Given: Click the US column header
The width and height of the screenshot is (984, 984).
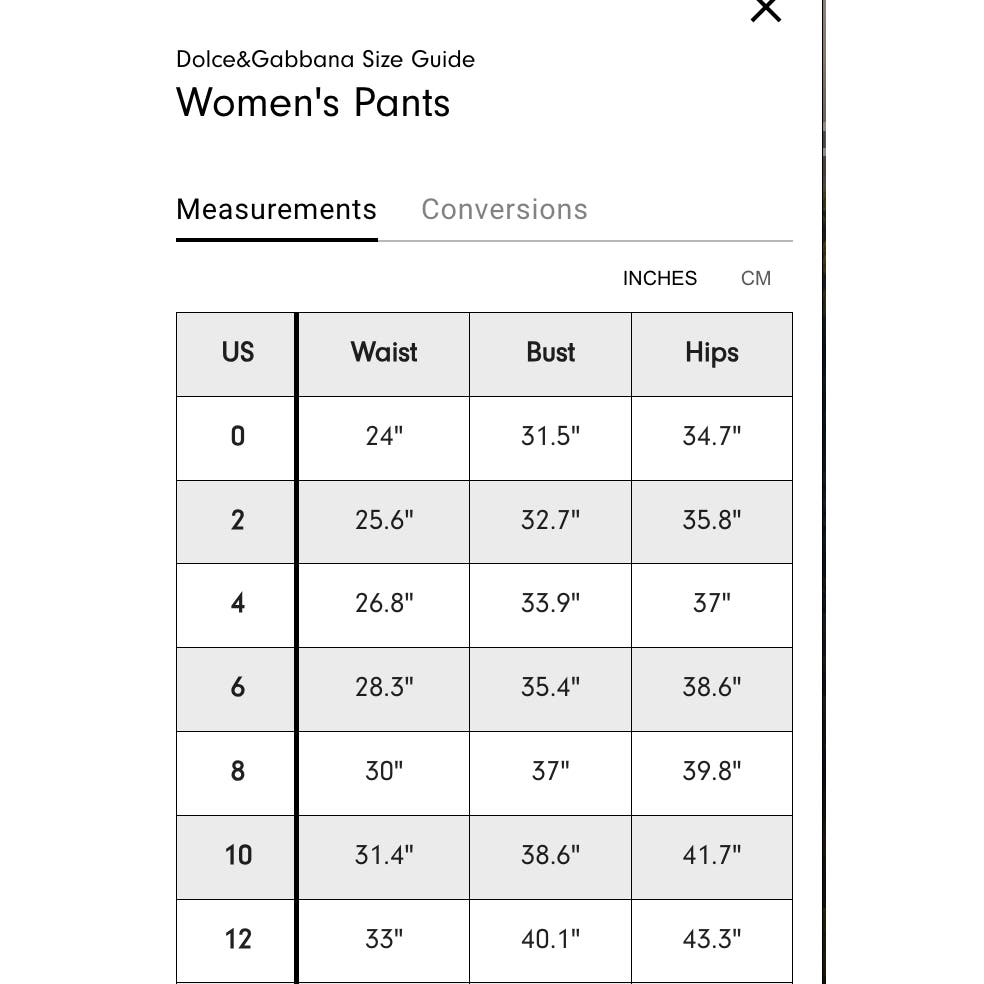Looking at the screenshot, I should tap(237, 353).
